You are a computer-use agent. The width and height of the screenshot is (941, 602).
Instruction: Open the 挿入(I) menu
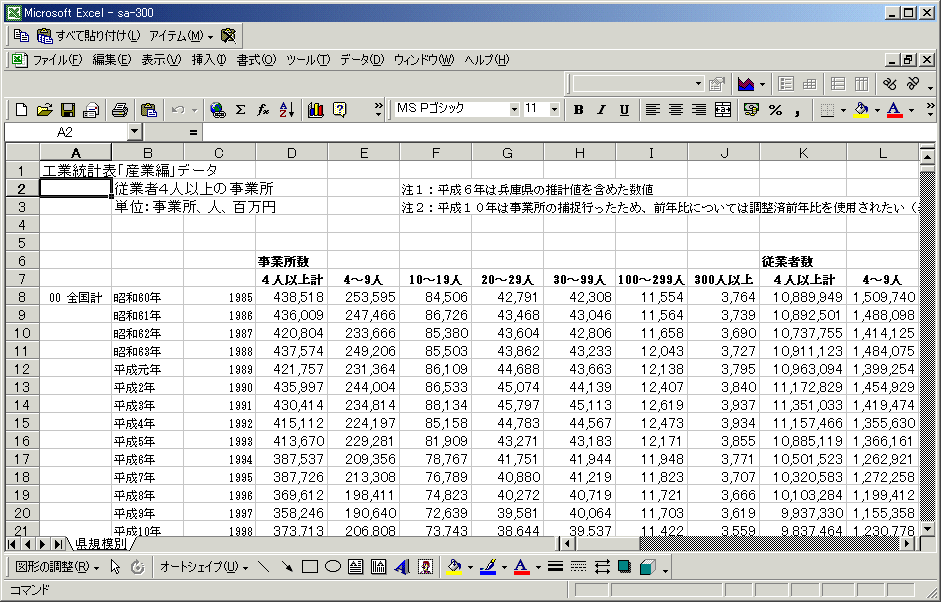point(209,59)
